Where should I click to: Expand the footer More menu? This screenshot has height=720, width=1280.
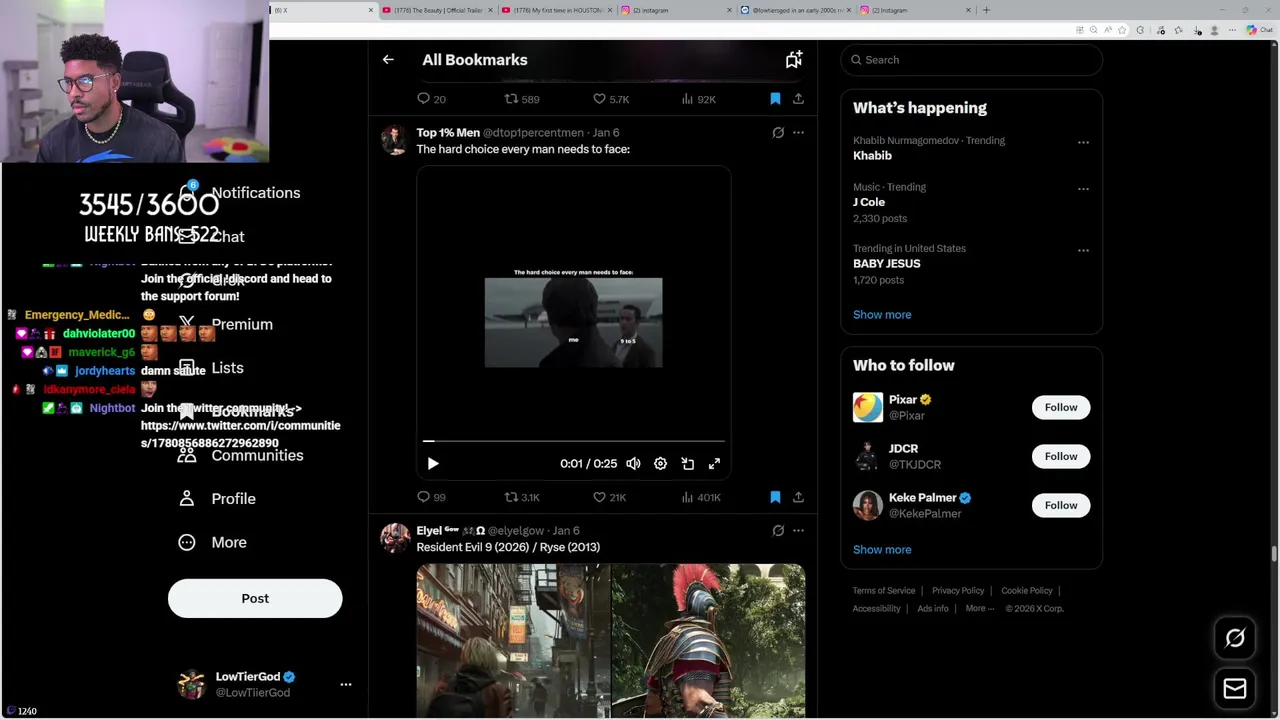coord(980,609)
